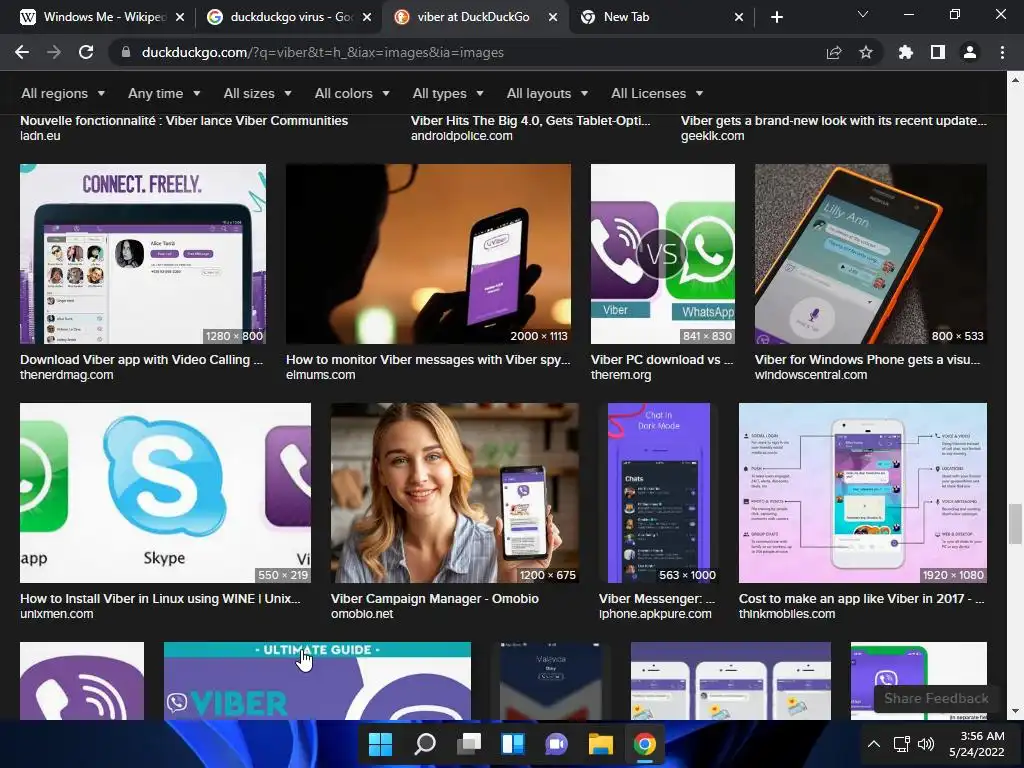Close the duckduckgo virus Google tab
Screen dimensions: 1024x768
[367, 17]
